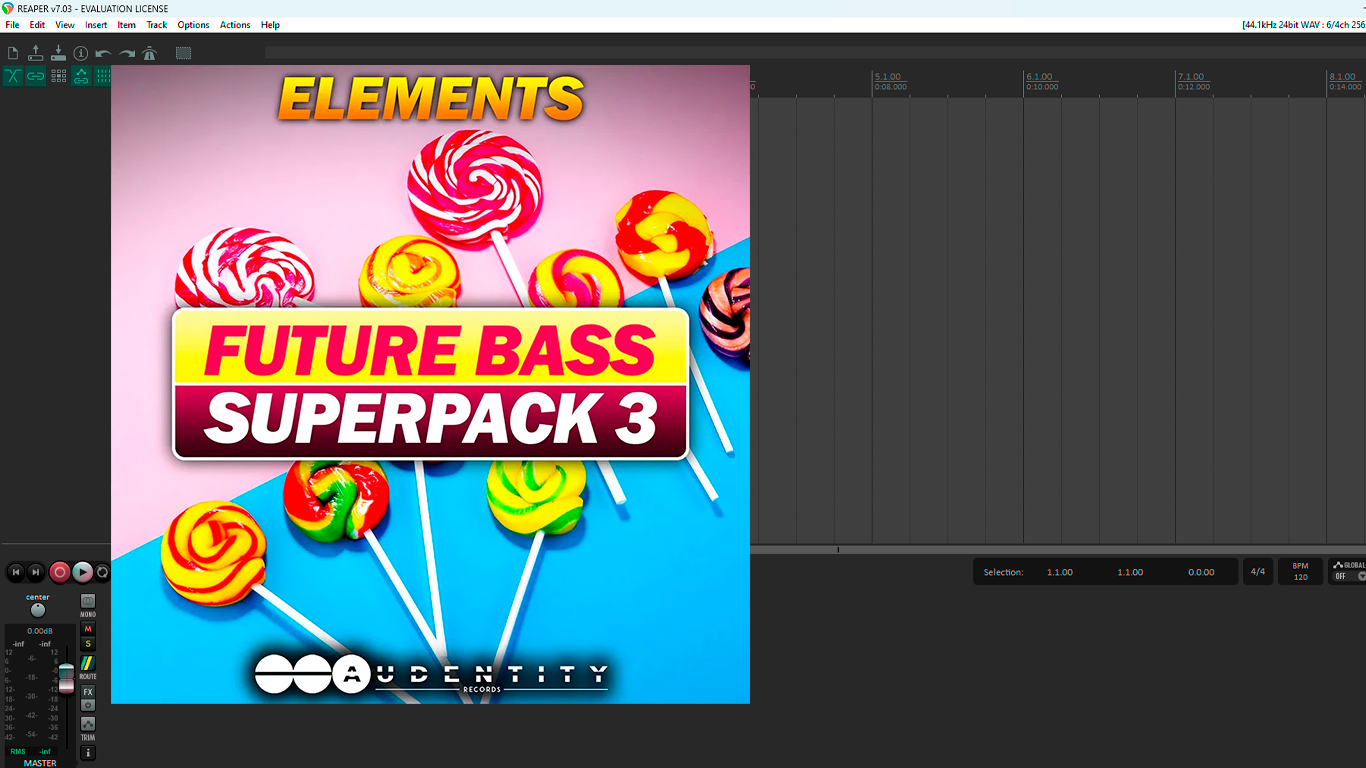Click the master volume fader handle
The width and height of the screenshot is (1366, 768).
(x=66, y=678)
